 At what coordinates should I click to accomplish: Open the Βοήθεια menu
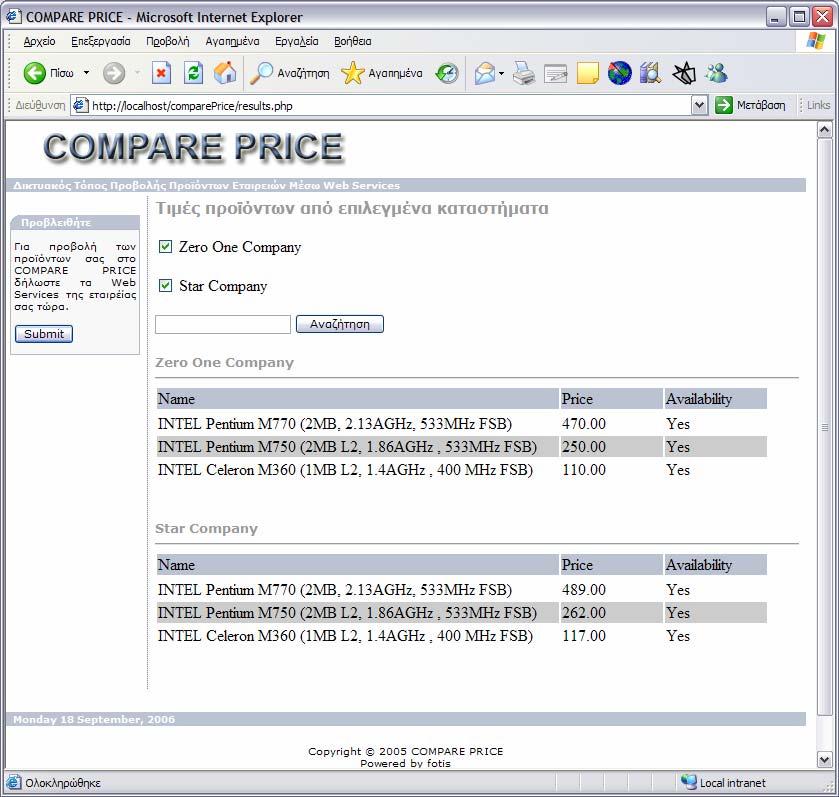tap(353, 41)
